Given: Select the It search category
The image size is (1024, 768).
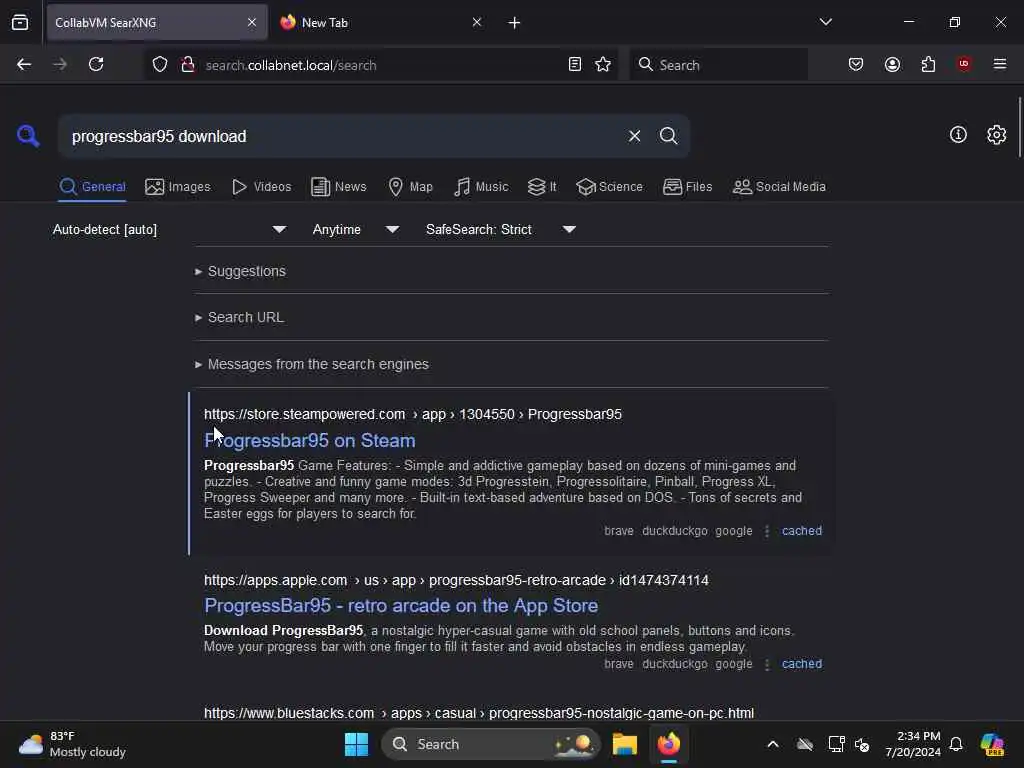Looking at the screenshot, I should [x=541, y=187].
